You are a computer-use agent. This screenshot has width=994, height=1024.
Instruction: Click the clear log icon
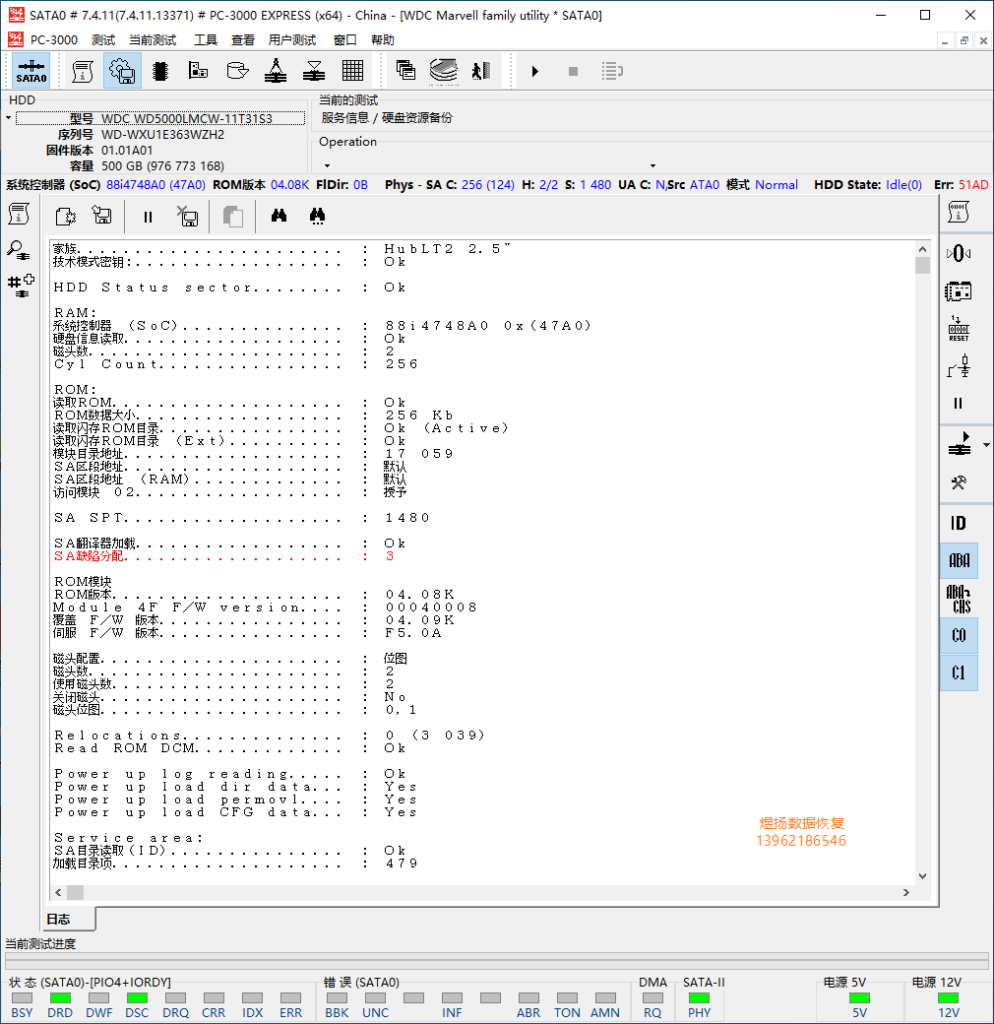pos(187,216)
